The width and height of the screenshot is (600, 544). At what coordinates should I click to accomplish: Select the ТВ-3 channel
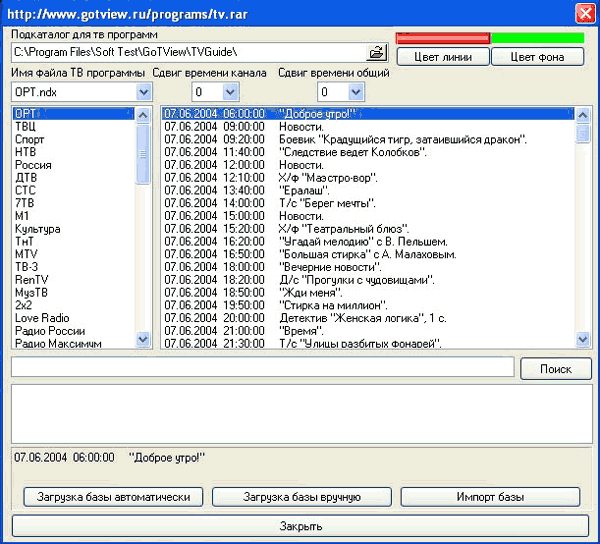[73, 267]
